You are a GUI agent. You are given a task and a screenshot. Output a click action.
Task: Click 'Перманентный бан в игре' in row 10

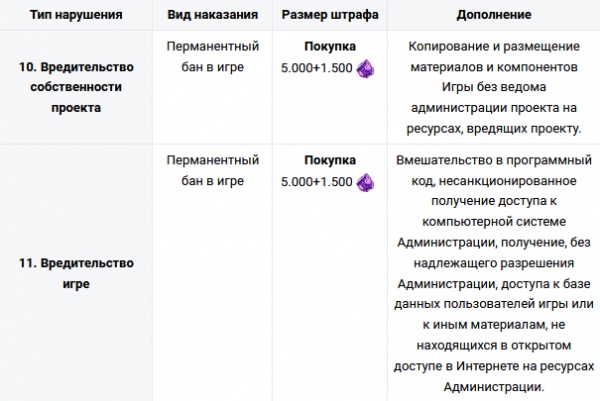213,57
